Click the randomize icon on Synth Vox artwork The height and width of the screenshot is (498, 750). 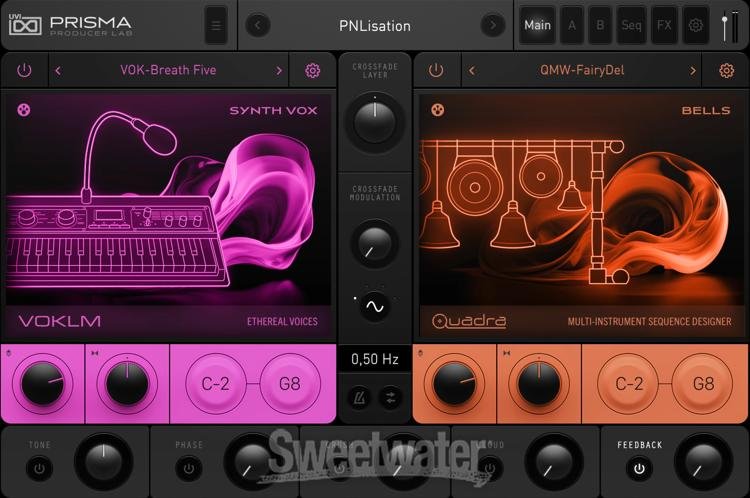pos(25,110)
